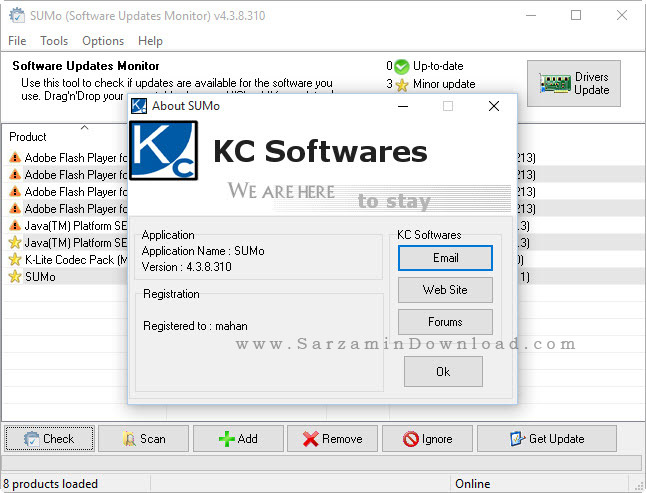This screenshot has width=646, height=493.
Task: Click the green plus icon on Add
Action: [227, 439]
